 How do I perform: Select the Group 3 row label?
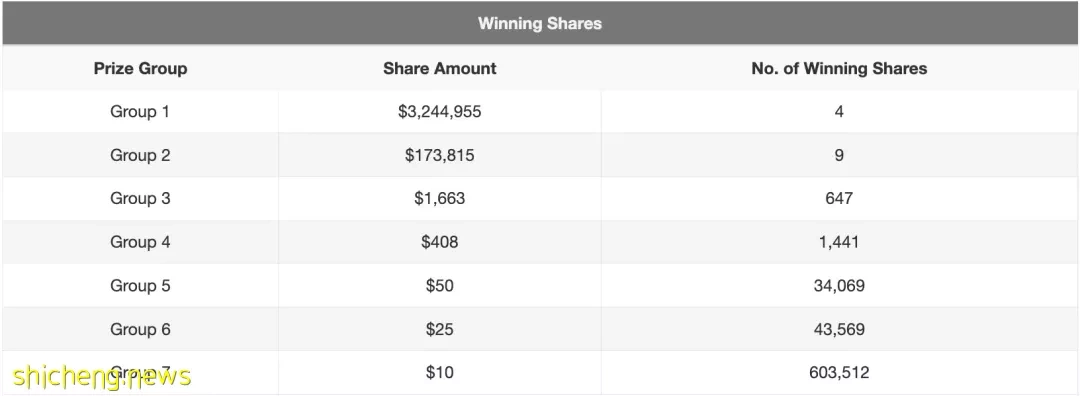pos(140,198)
